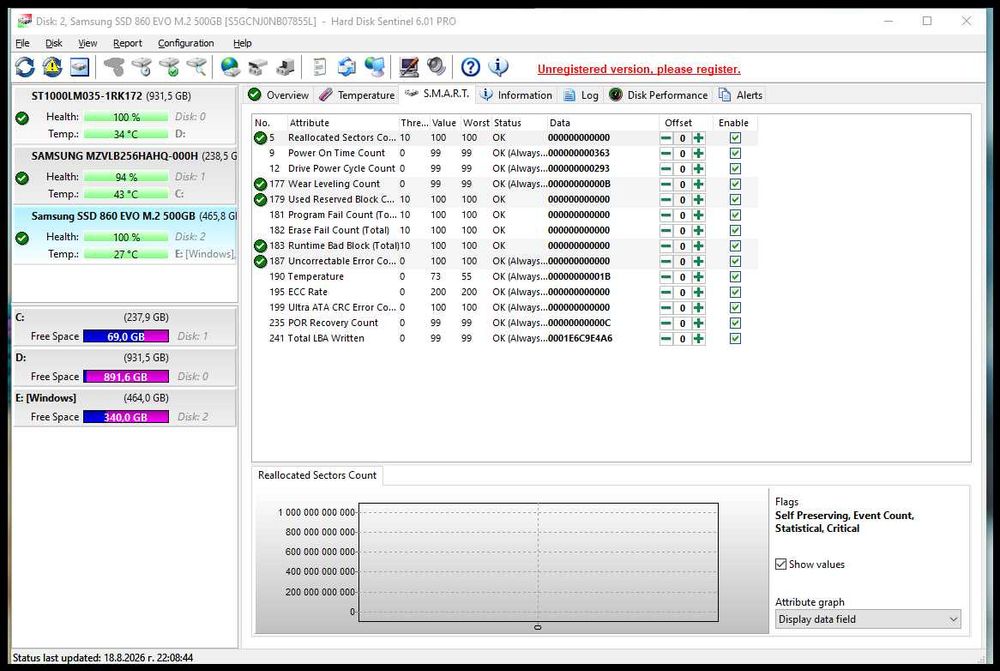The image size is (1000, 671).
Task: Increase offset for Reallocated Sectors Count
Action: click(x=698, y=138)
